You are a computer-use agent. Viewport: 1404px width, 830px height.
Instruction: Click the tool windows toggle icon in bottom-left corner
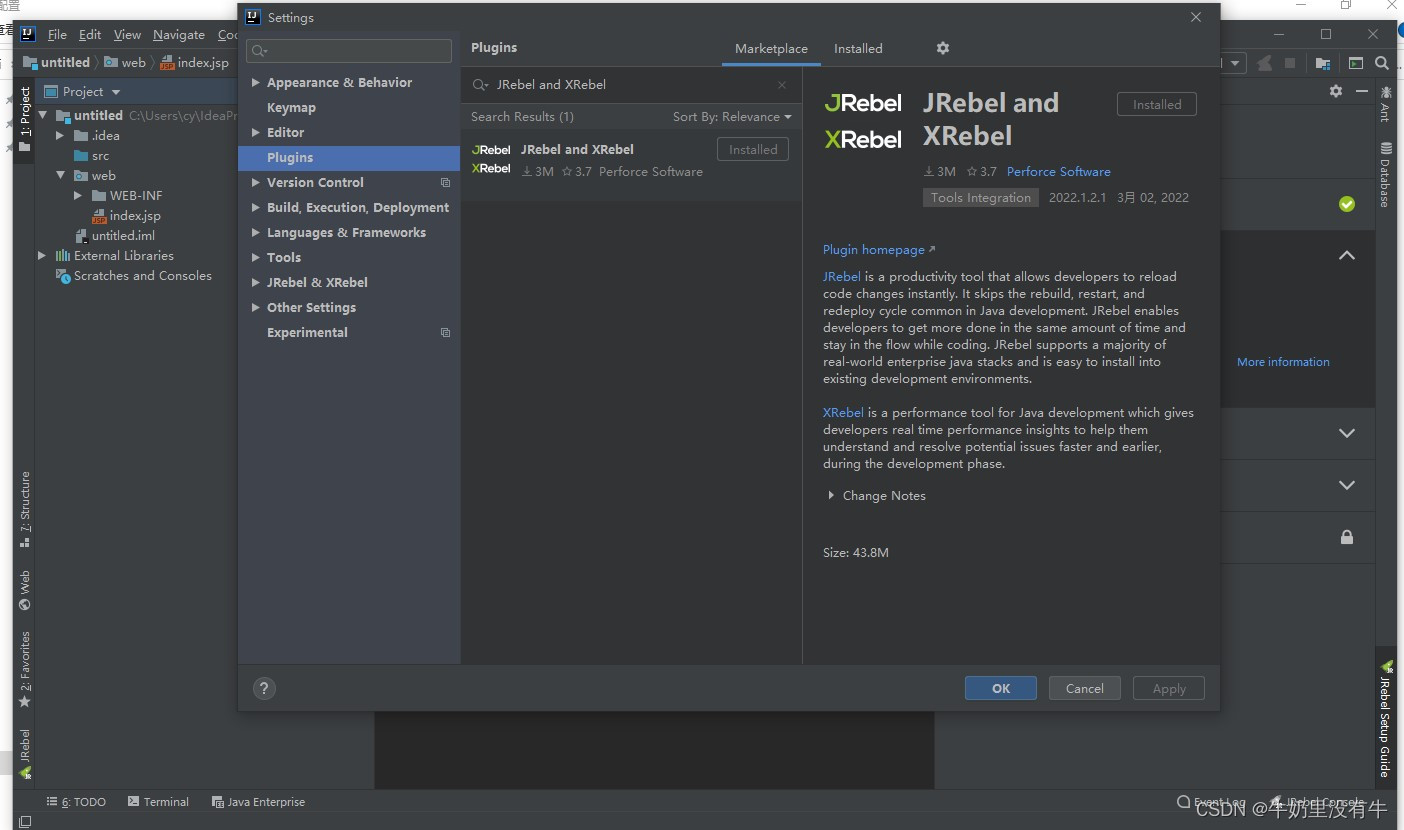25,822
